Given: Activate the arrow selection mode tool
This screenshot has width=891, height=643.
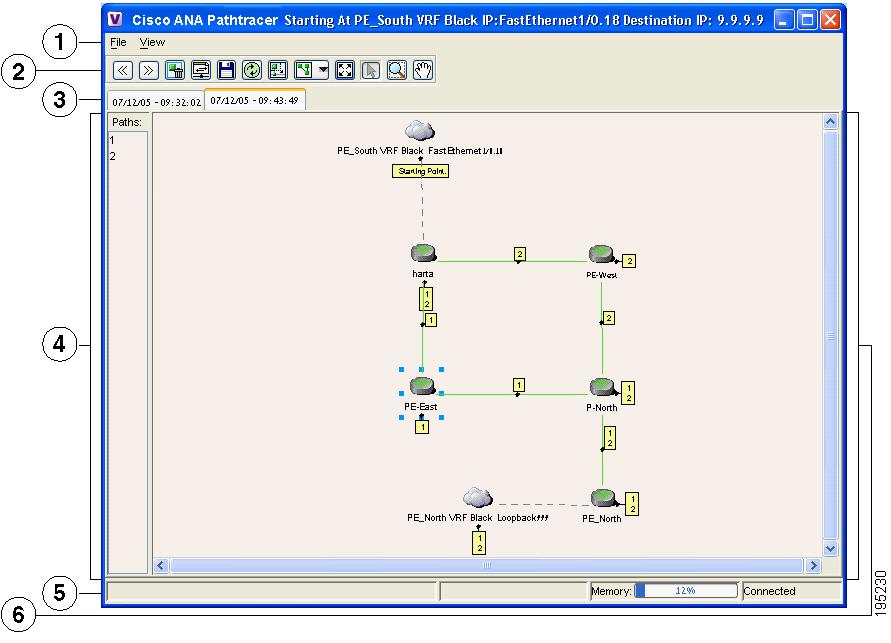Looking at the screenshot, I should [x=371, y=70].
